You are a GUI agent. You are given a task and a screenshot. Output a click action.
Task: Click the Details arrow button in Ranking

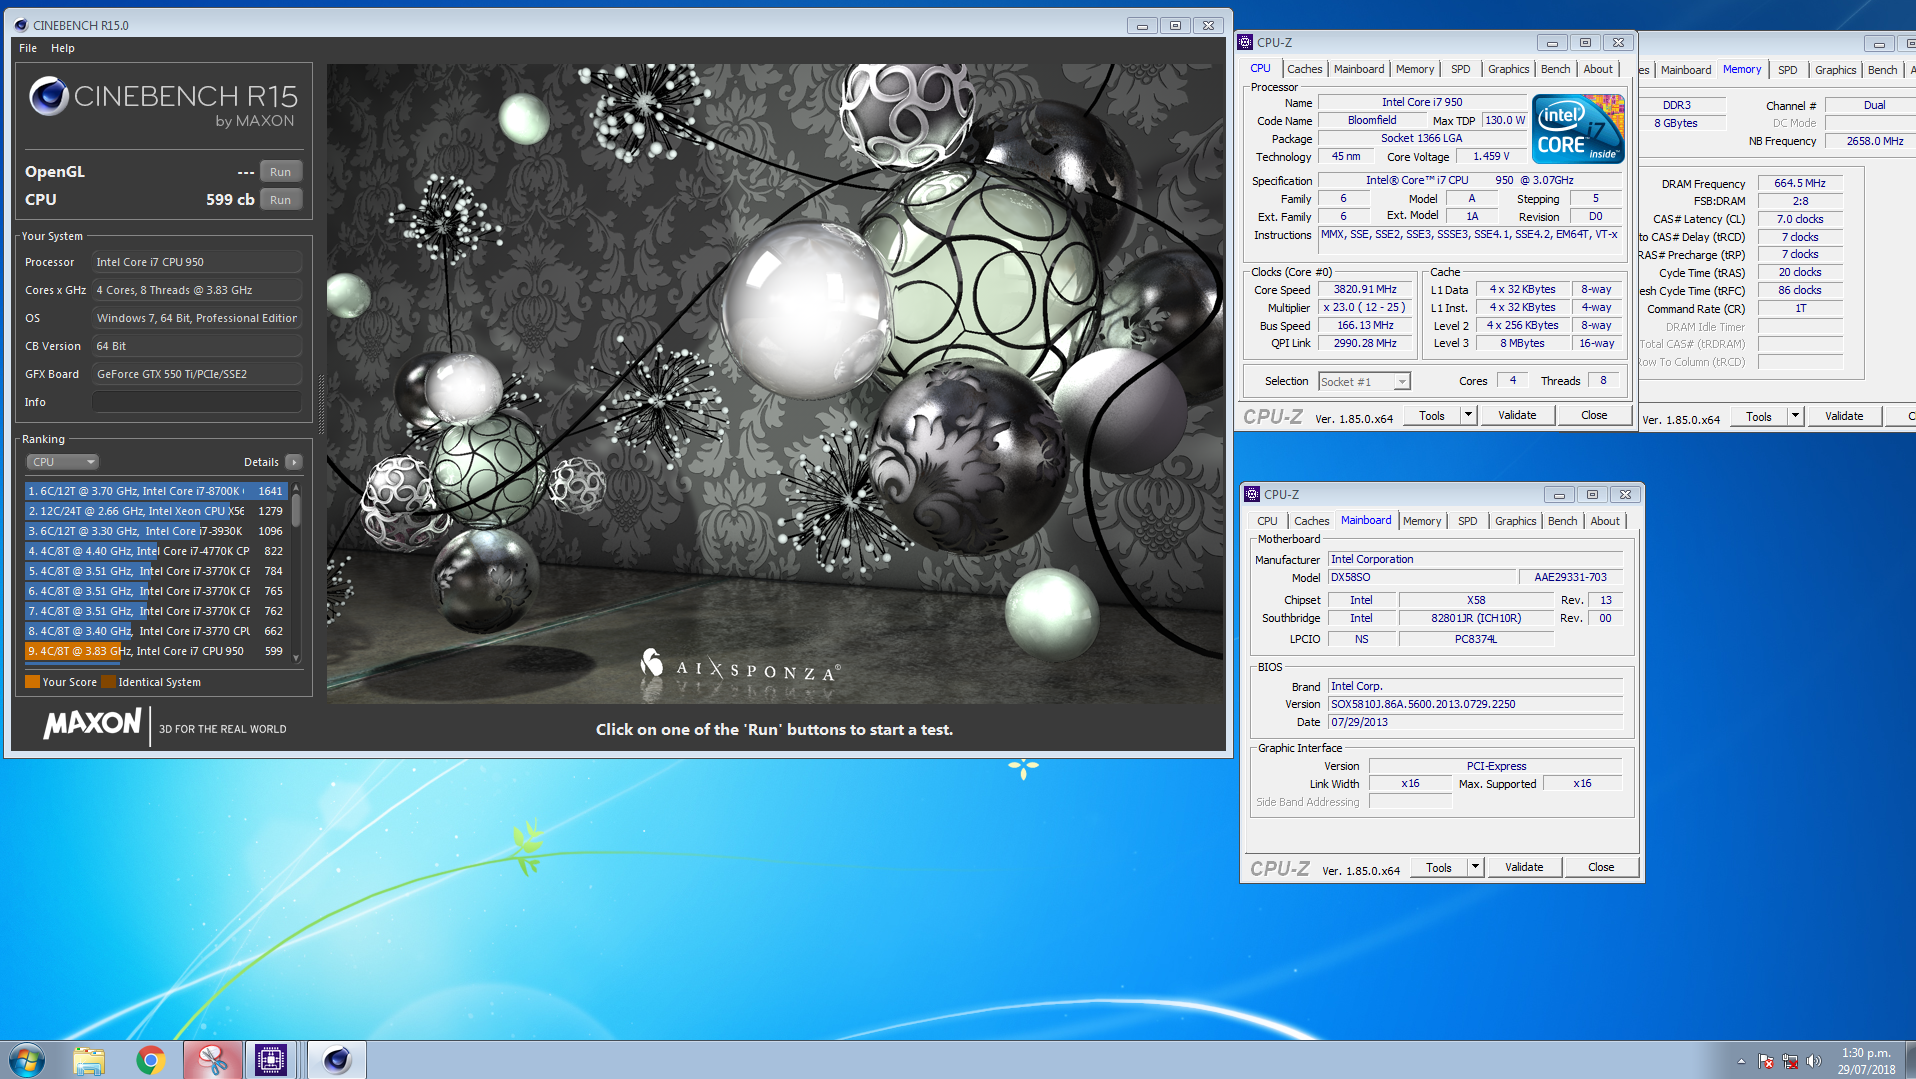click(x=294, y=462)
